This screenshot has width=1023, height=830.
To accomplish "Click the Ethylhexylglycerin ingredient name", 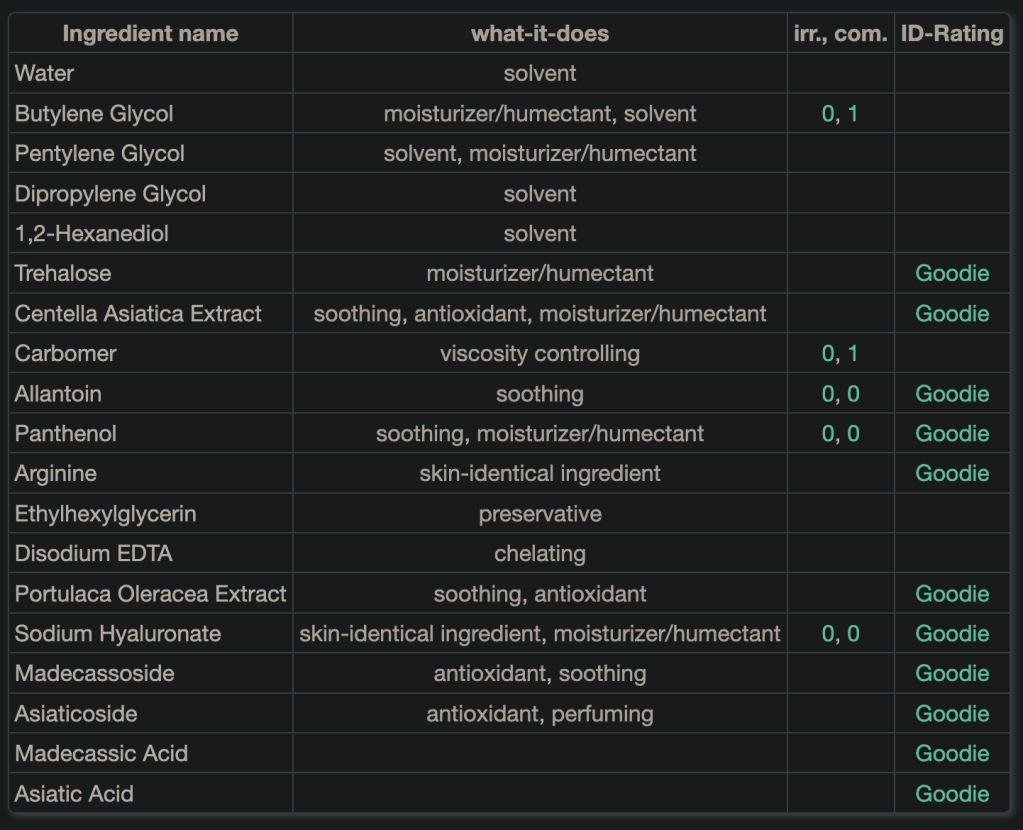I will pyautogui.click(x=106, y=514).
